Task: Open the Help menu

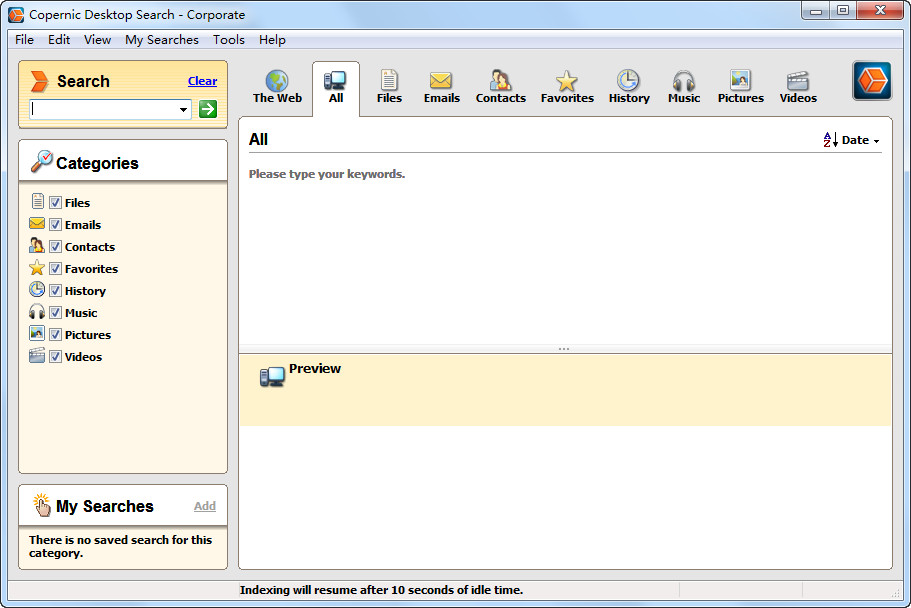Action: click(x=272, y=40)
